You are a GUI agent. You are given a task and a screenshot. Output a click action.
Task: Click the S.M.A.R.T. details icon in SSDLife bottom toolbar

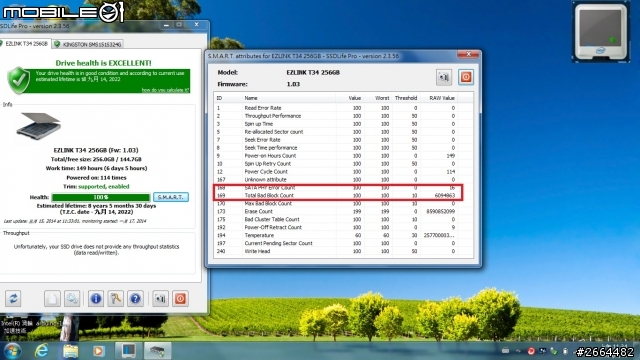point(160,298)
